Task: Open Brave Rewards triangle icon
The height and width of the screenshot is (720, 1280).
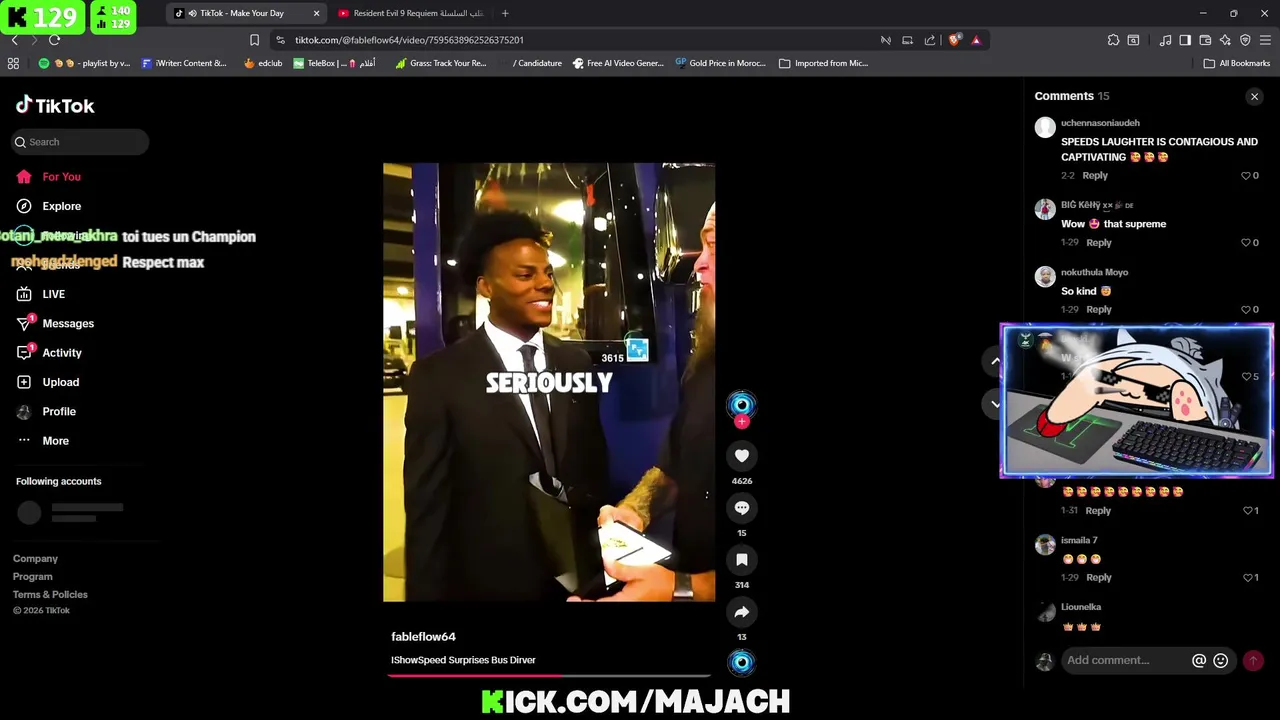Action: tap(976, 40)
